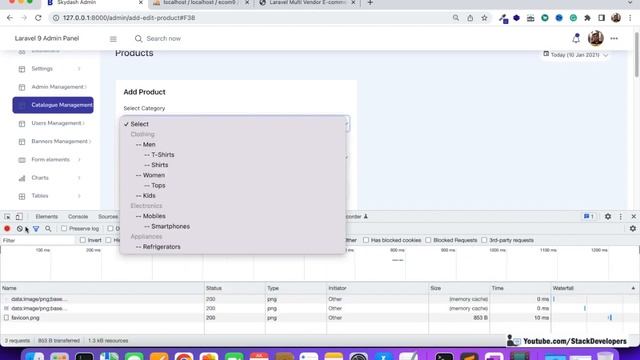Bookmark this page with the star icon

click(x=484, y=18)
